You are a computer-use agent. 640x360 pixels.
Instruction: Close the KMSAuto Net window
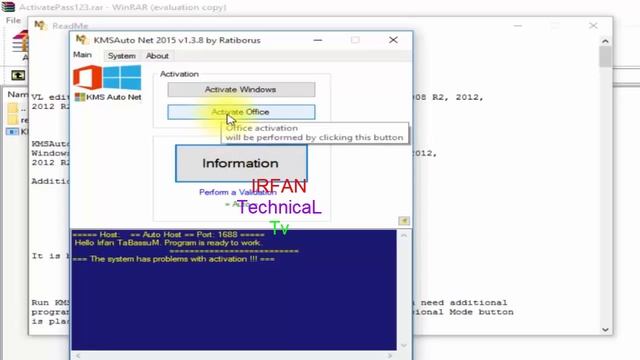click(x=393, y=40)
